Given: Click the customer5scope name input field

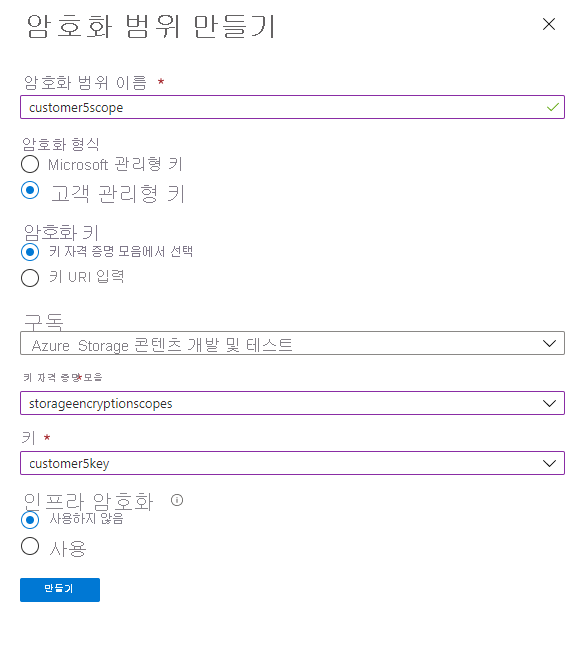Looking at the screenshot, I should click(x=292, y=107).
